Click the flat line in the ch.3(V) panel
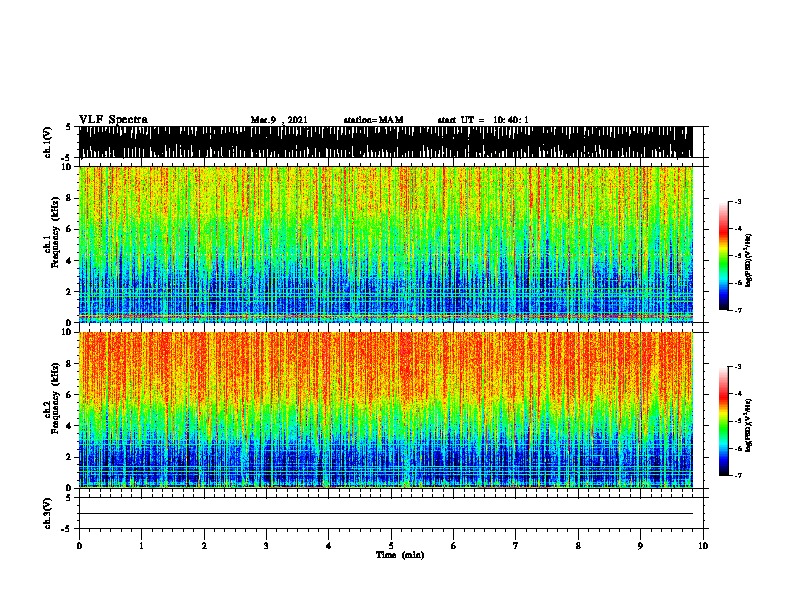Viewport: 792px width, 612px height. (385, 514)
